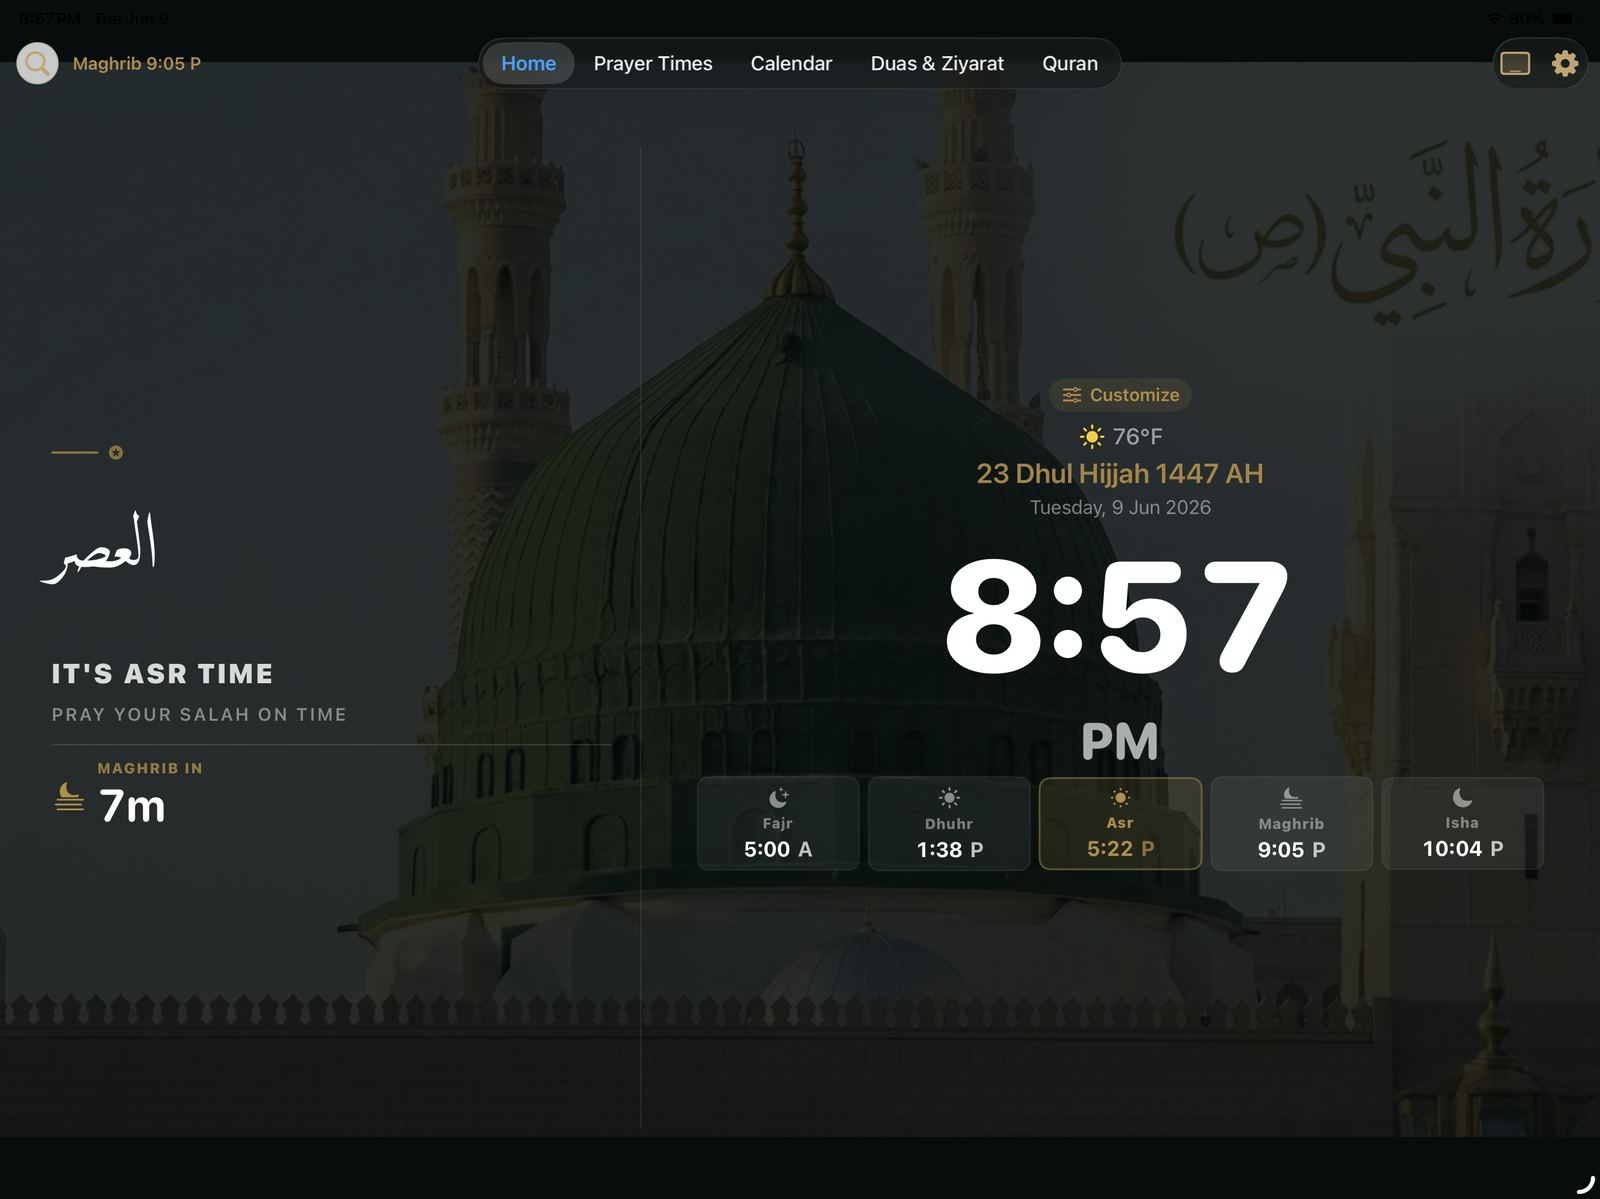Screen dimensions: 1600x1199
Task: Open the search magnifier icon
Action: pyautogui.click(x=37, y=63)
